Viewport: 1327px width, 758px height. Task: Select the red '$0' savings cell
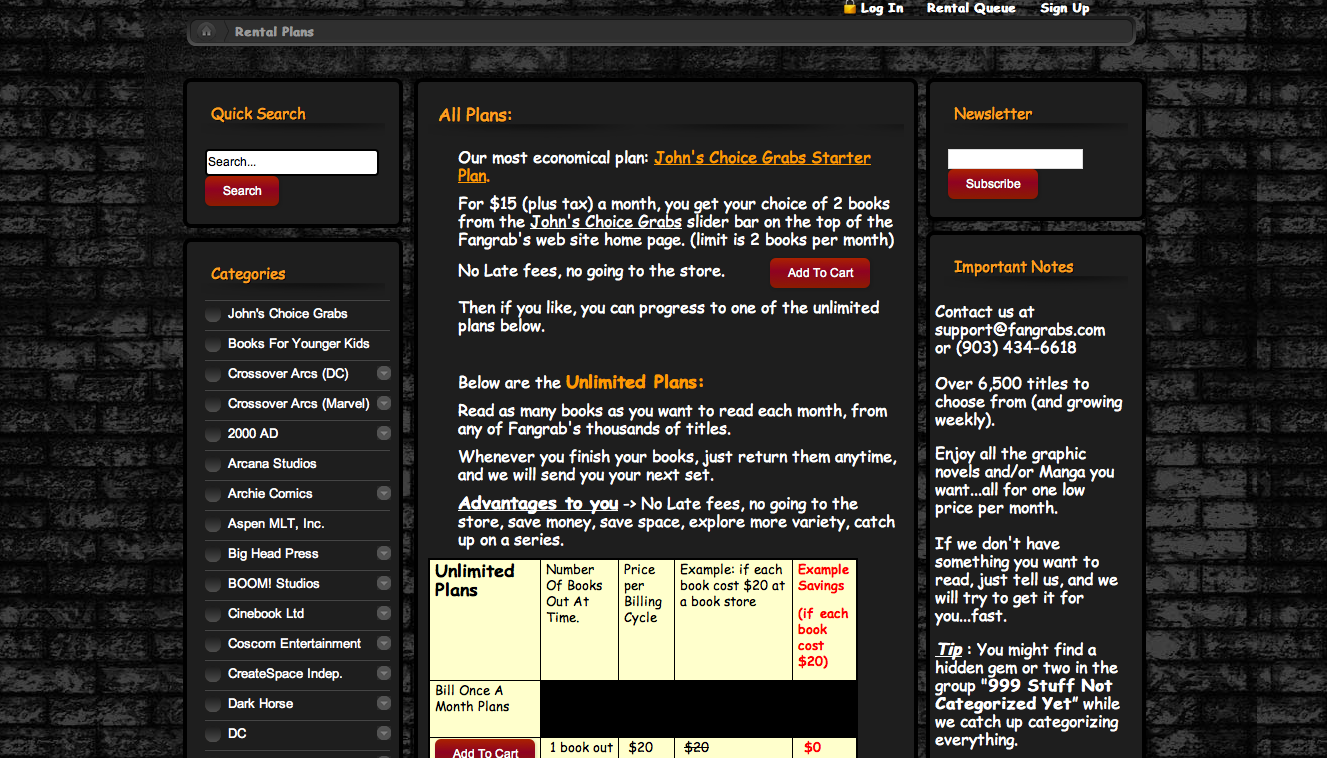point(824,748)
